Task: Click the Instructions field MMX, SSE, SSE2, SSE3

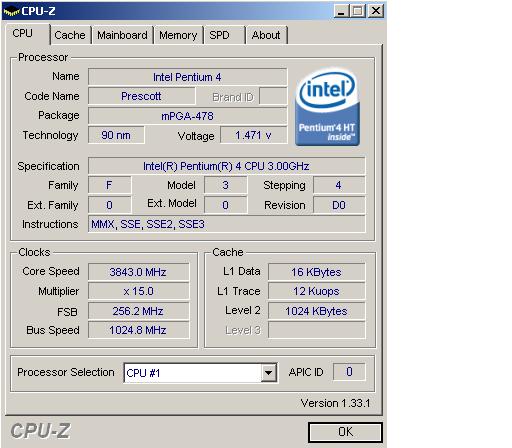Action: click(227, 224)
